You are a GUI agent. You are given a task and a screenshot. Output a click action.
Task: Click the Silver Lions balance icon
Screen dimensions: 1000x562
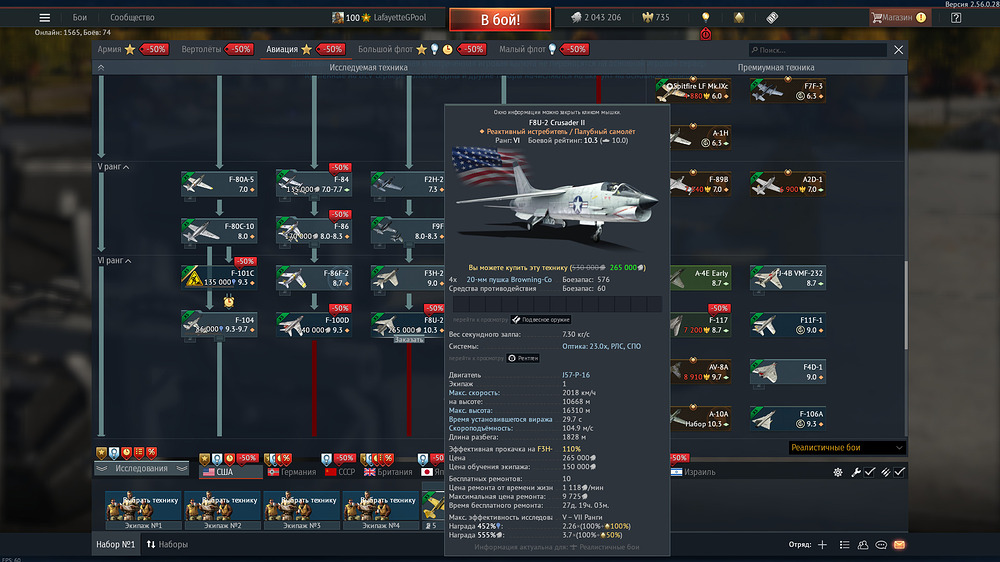(576, 18)
